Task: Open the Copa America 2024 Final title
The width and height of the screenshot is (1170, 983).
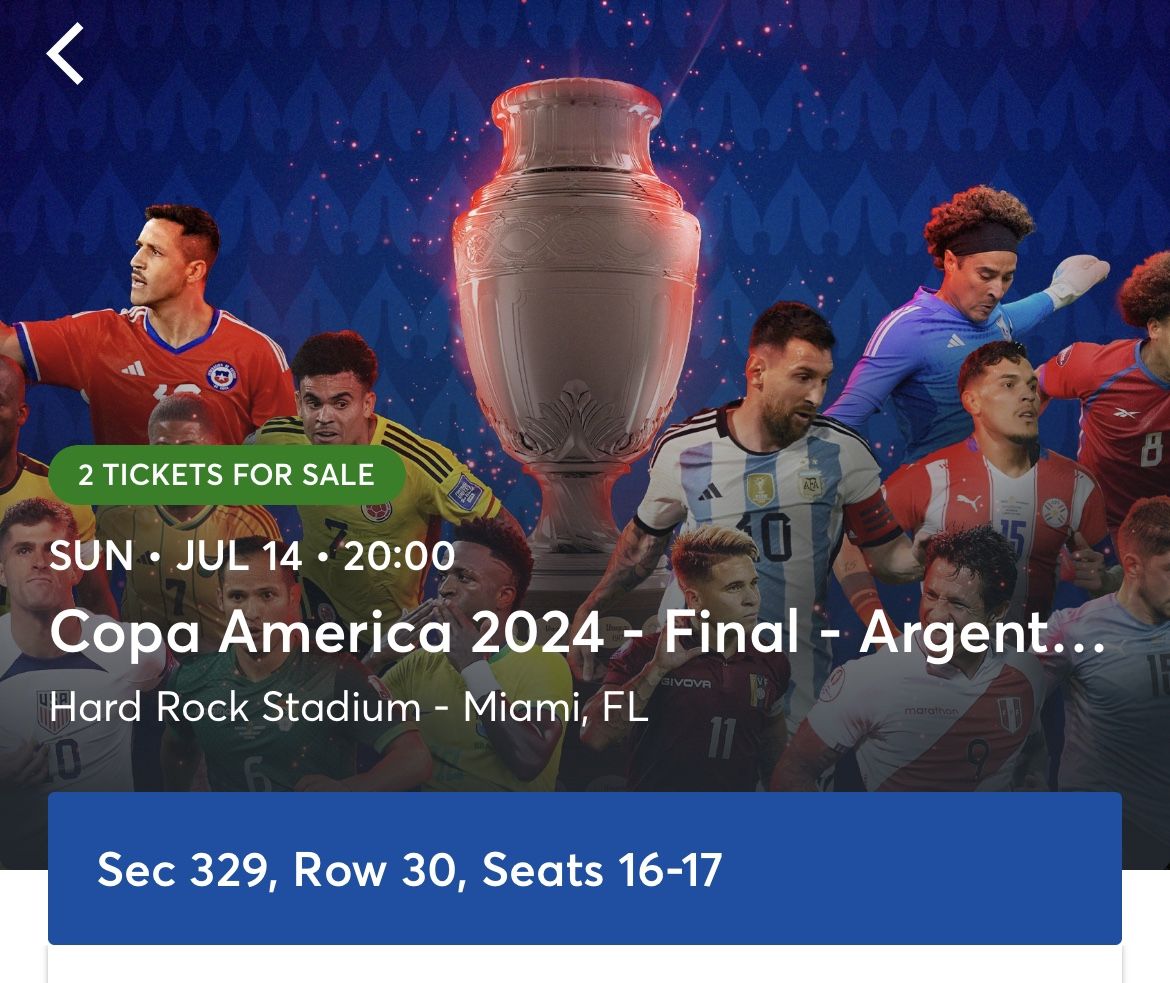Action: click(578, 633)
